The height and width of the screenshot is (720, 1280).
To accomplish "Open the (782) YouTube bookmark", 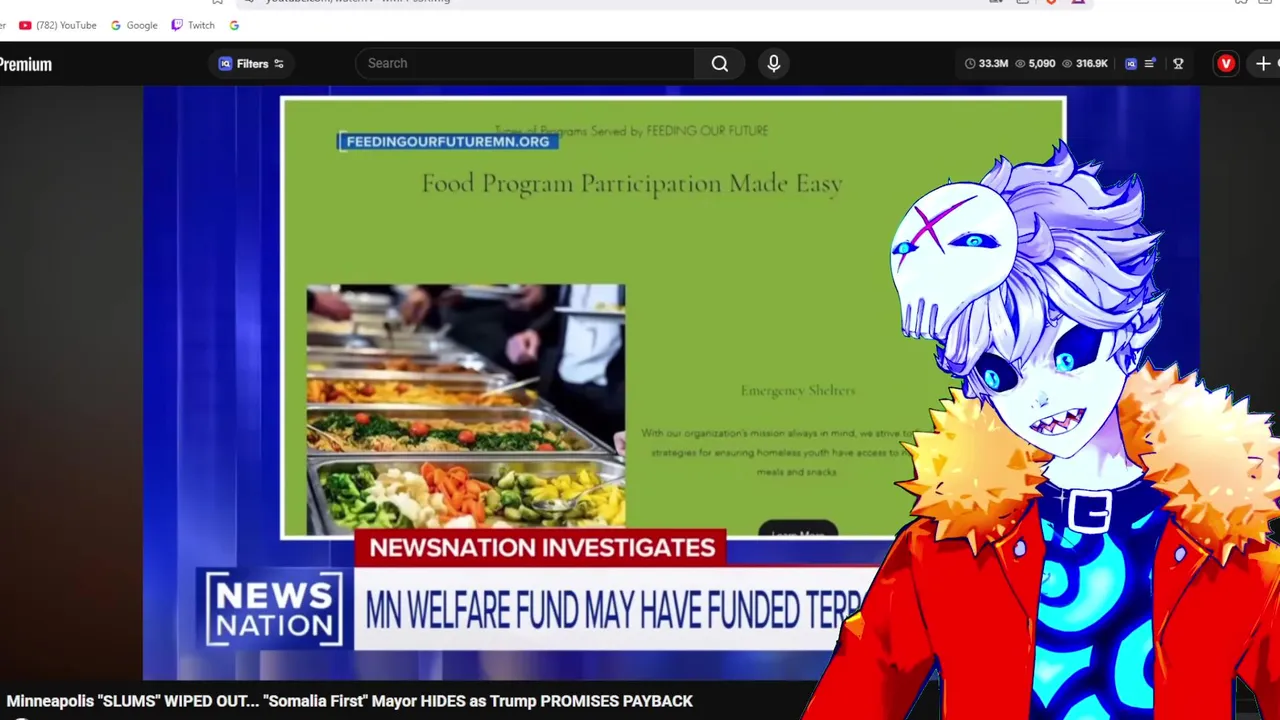I will coord(58,25).
